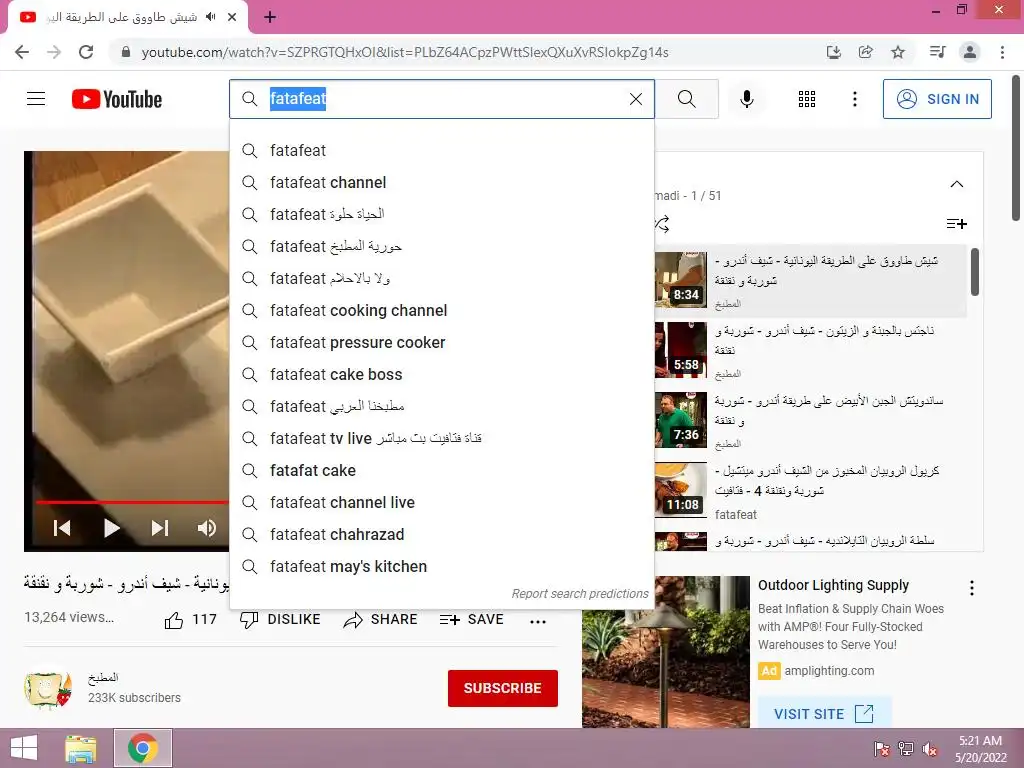Open the Windows Start menu
Screen dimensions: 1024x768
pyautogui.click(x=24, y=748)
